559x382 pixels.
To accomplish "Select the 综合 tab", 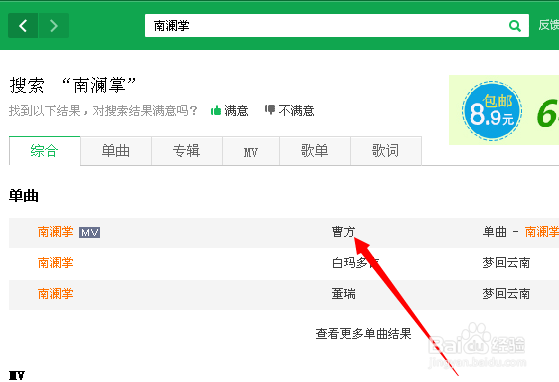I will coord(45,151).
